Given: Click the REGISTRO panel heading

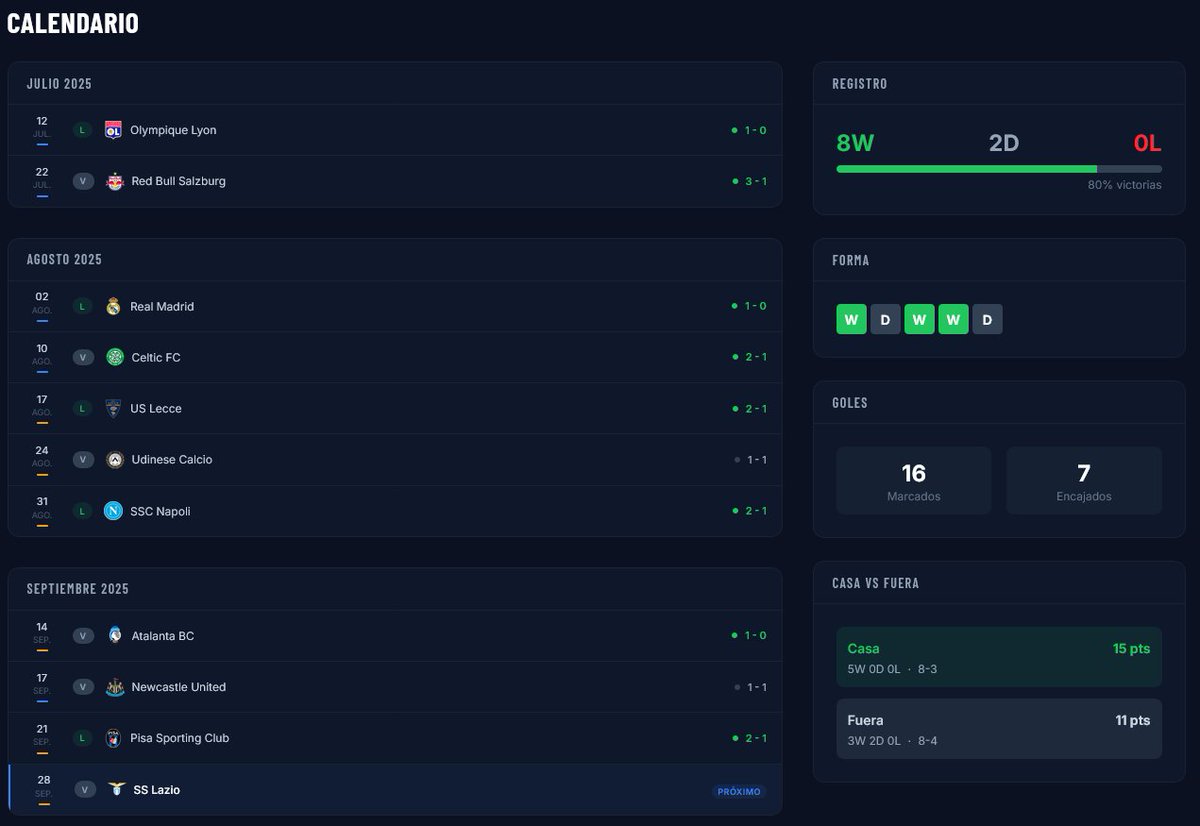Looking at the screenshot, I should click(860, 84).
